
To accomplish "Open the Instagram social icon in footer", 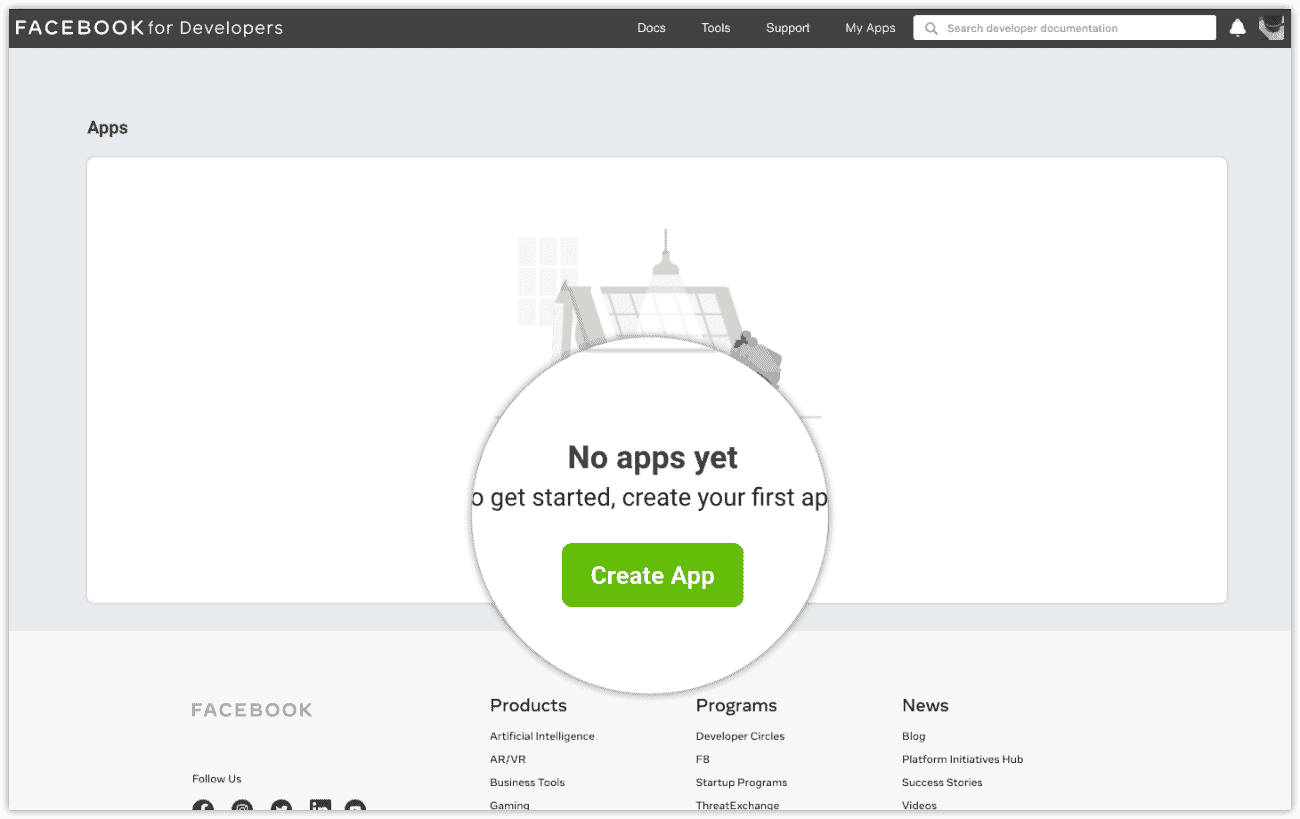I will pyautogui.click(x=242, y=806).
